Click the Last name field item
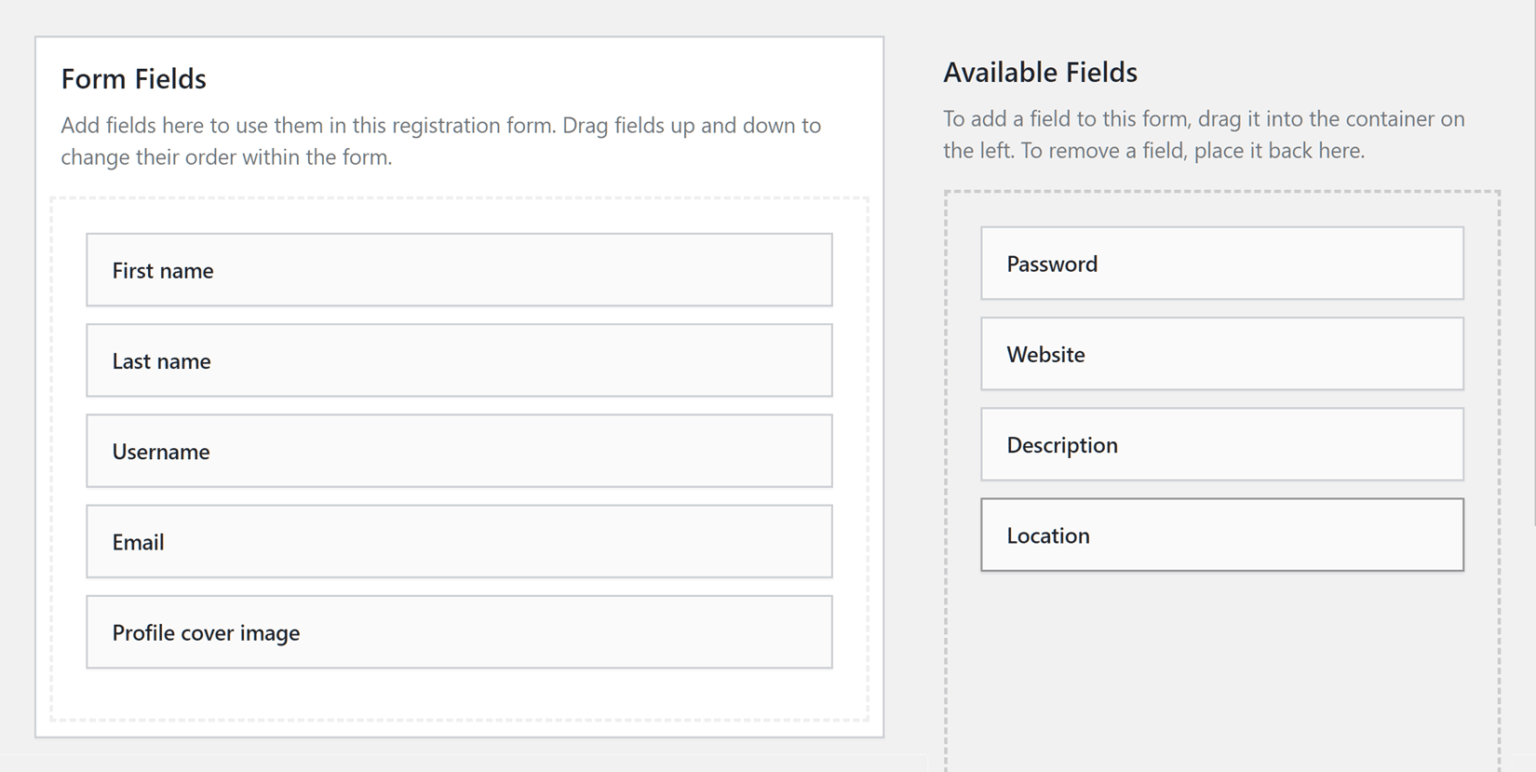Image resolution: width=1536 pixels, height=772 pixels. pos(459,361)
